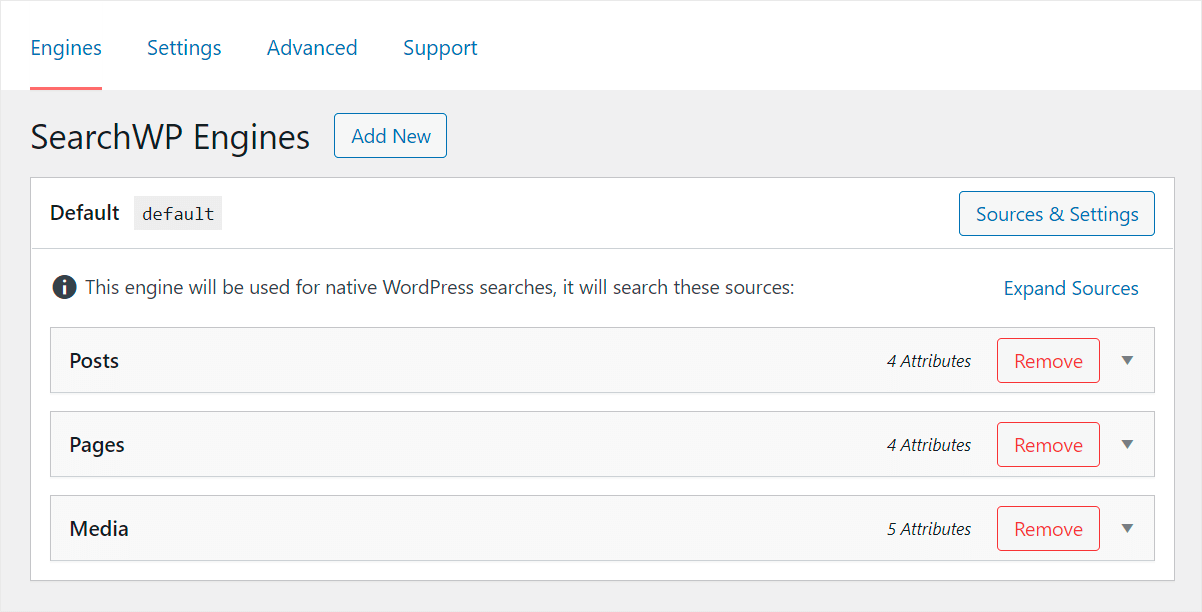Viewport: 1202px width, 612px height.
Task: Open Sources & Settings for Default engine
Action: (1057, 214)
